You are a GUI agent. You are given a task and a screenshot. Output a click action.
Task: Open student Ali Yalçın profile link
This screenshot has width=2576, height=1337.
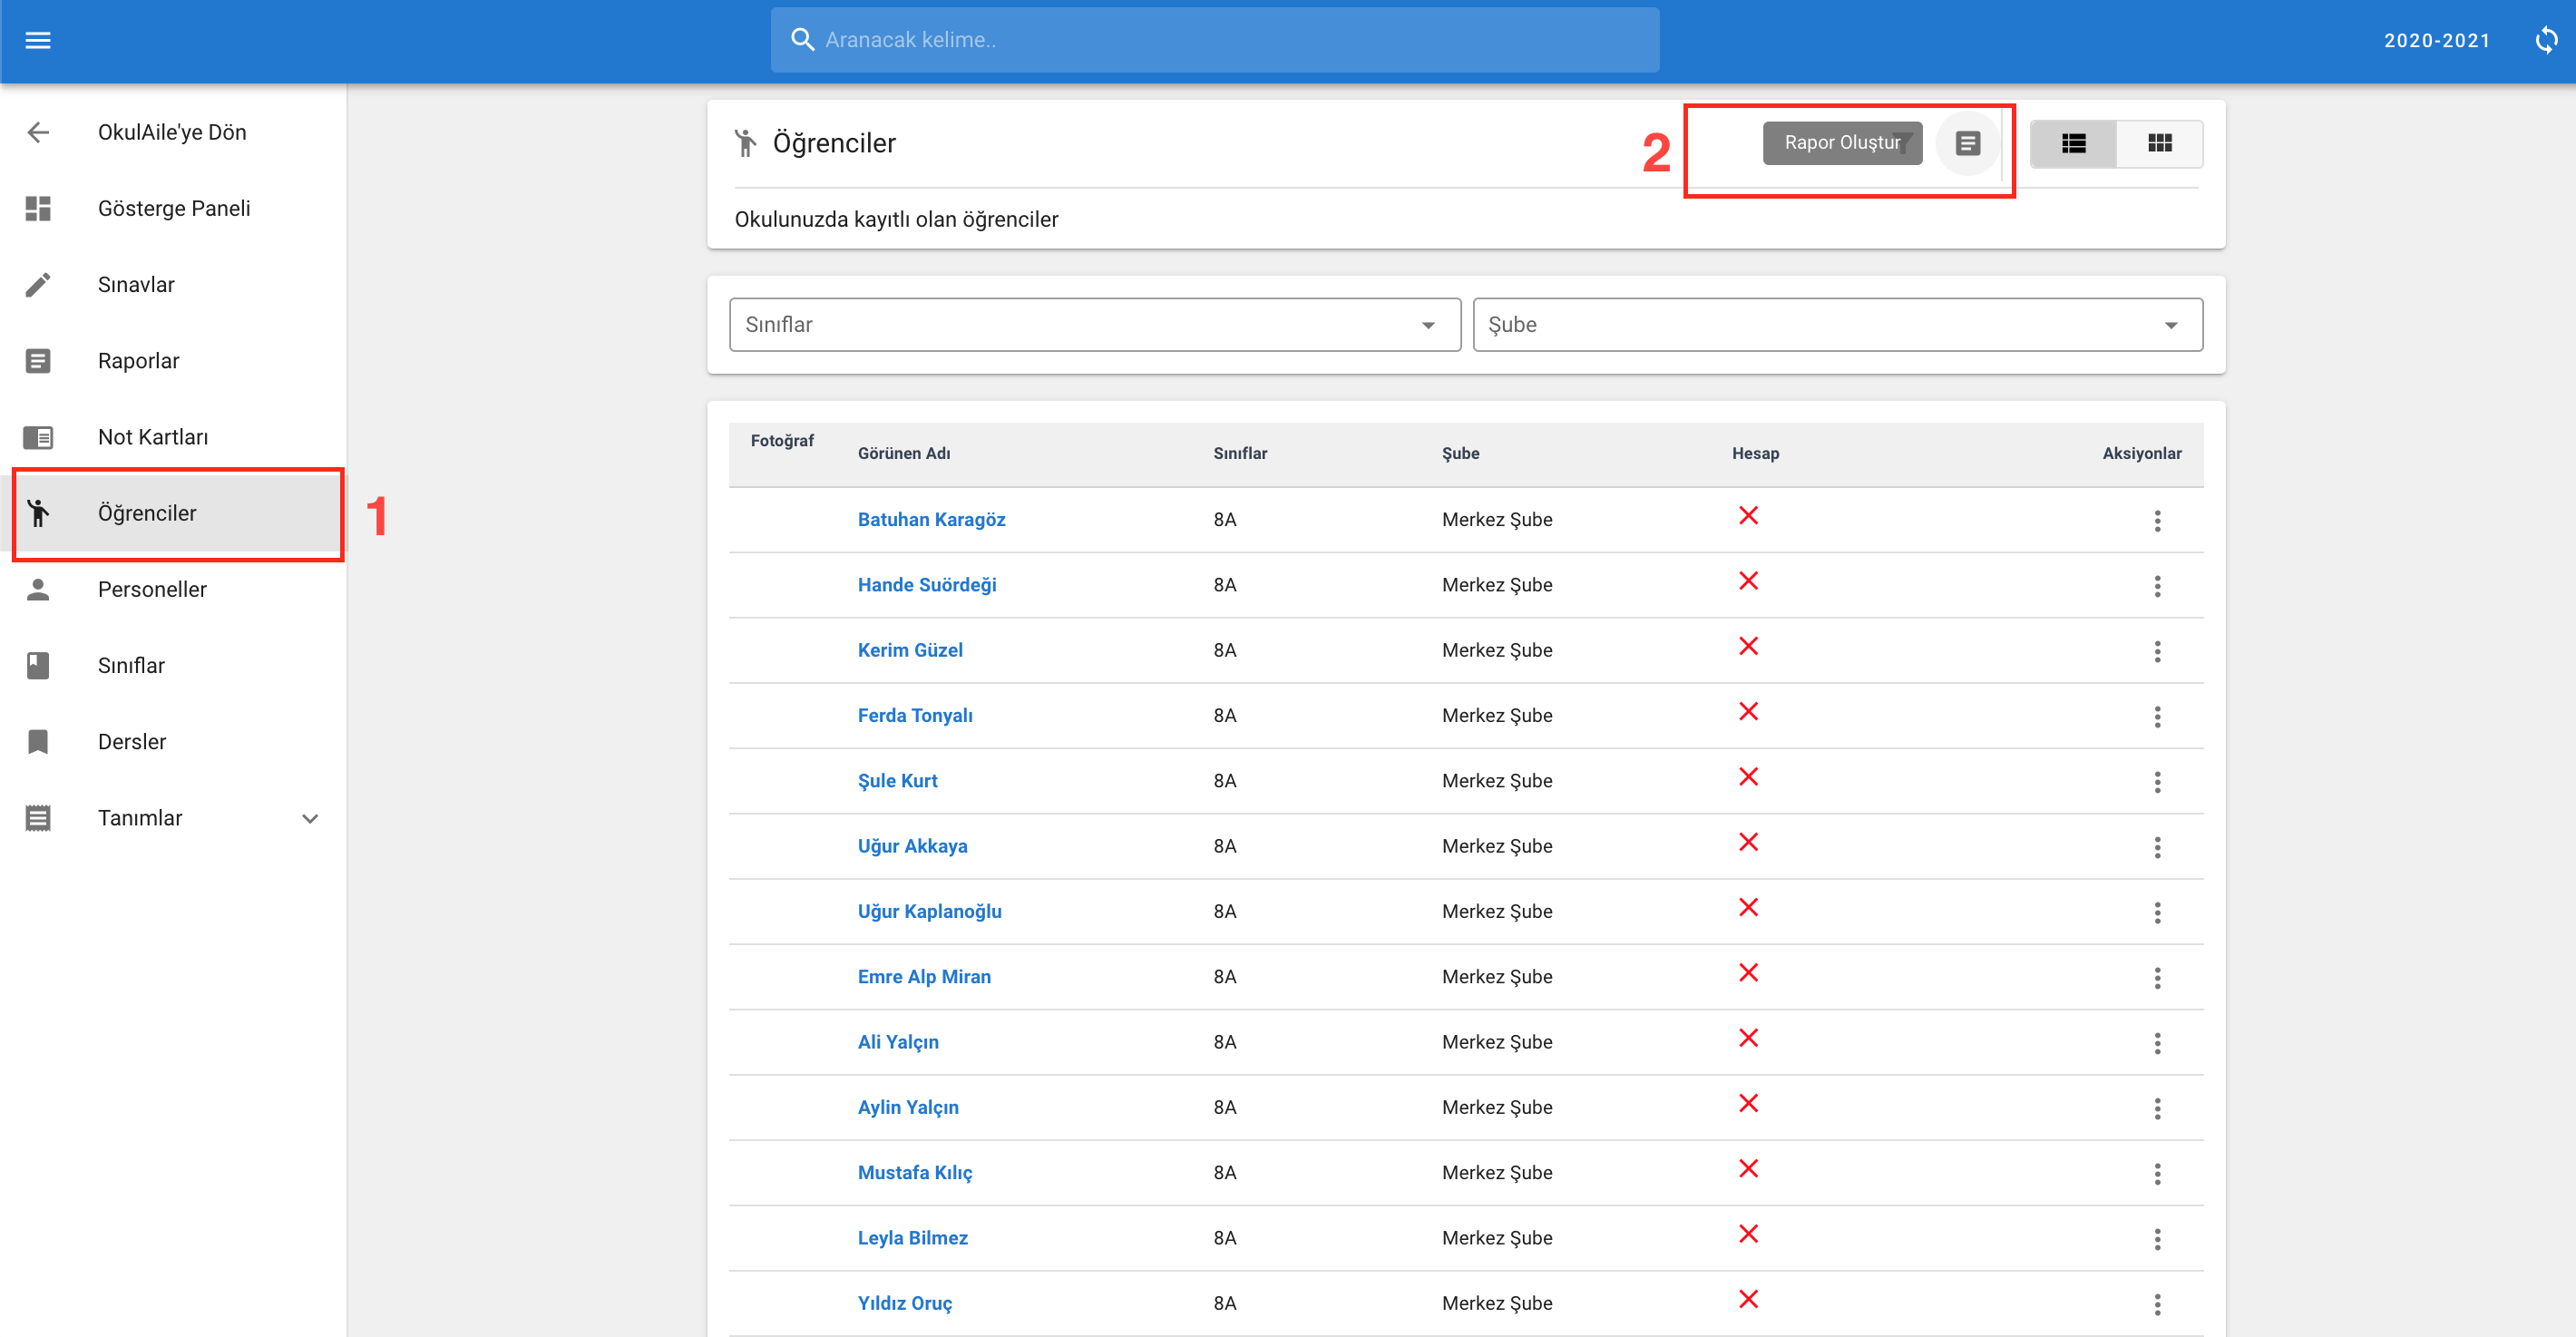pyautogui.click(x=898, y=1042)
